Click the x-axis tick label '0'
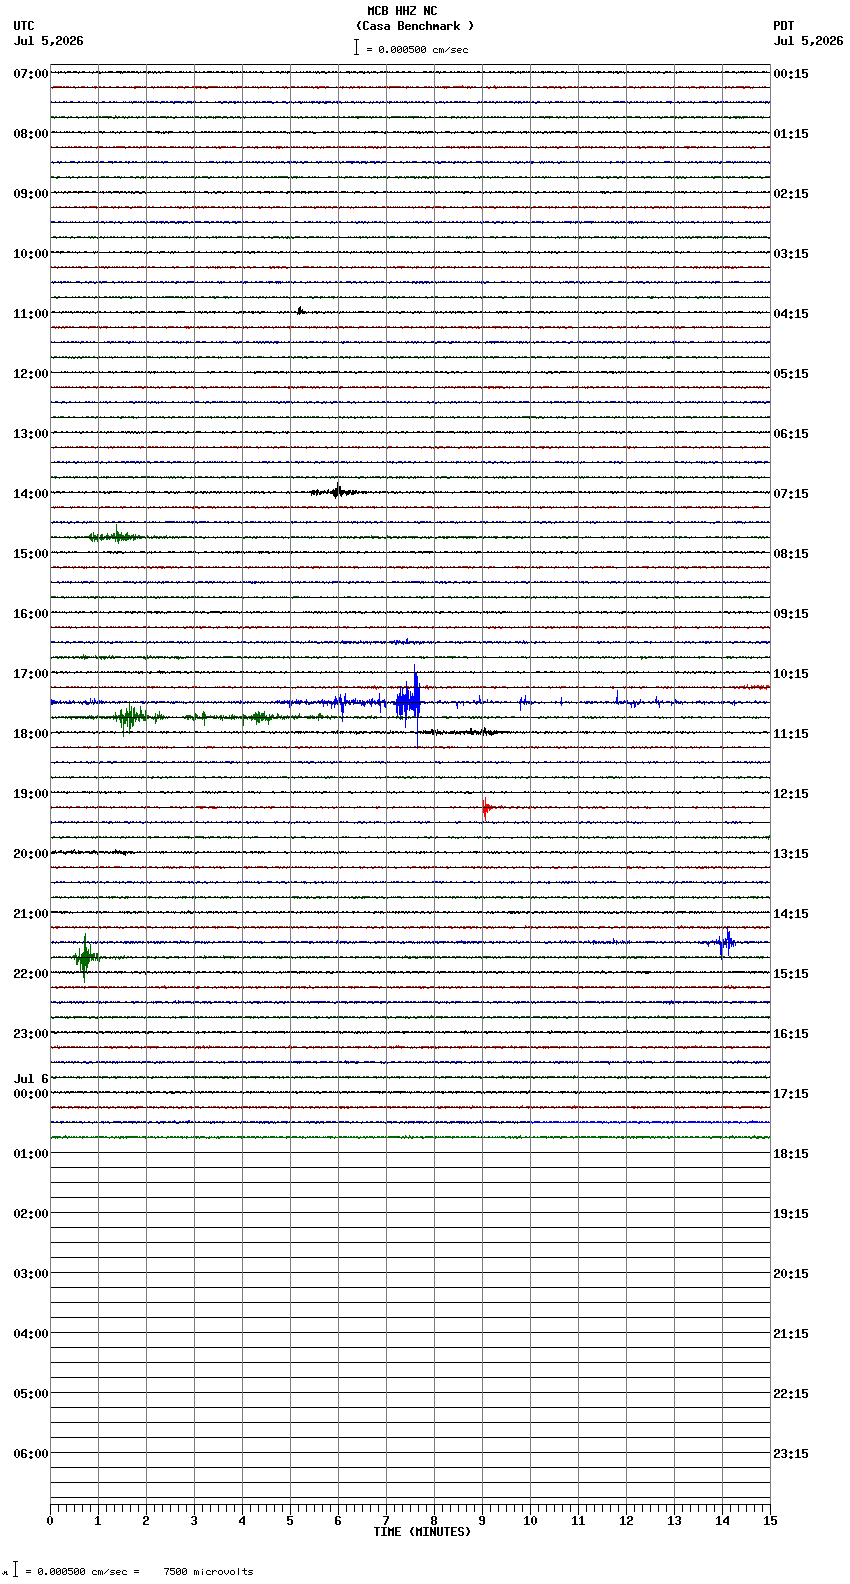Image resolution: width=850 pixels, height=1584 pixels. click(x=50, y=1521)
